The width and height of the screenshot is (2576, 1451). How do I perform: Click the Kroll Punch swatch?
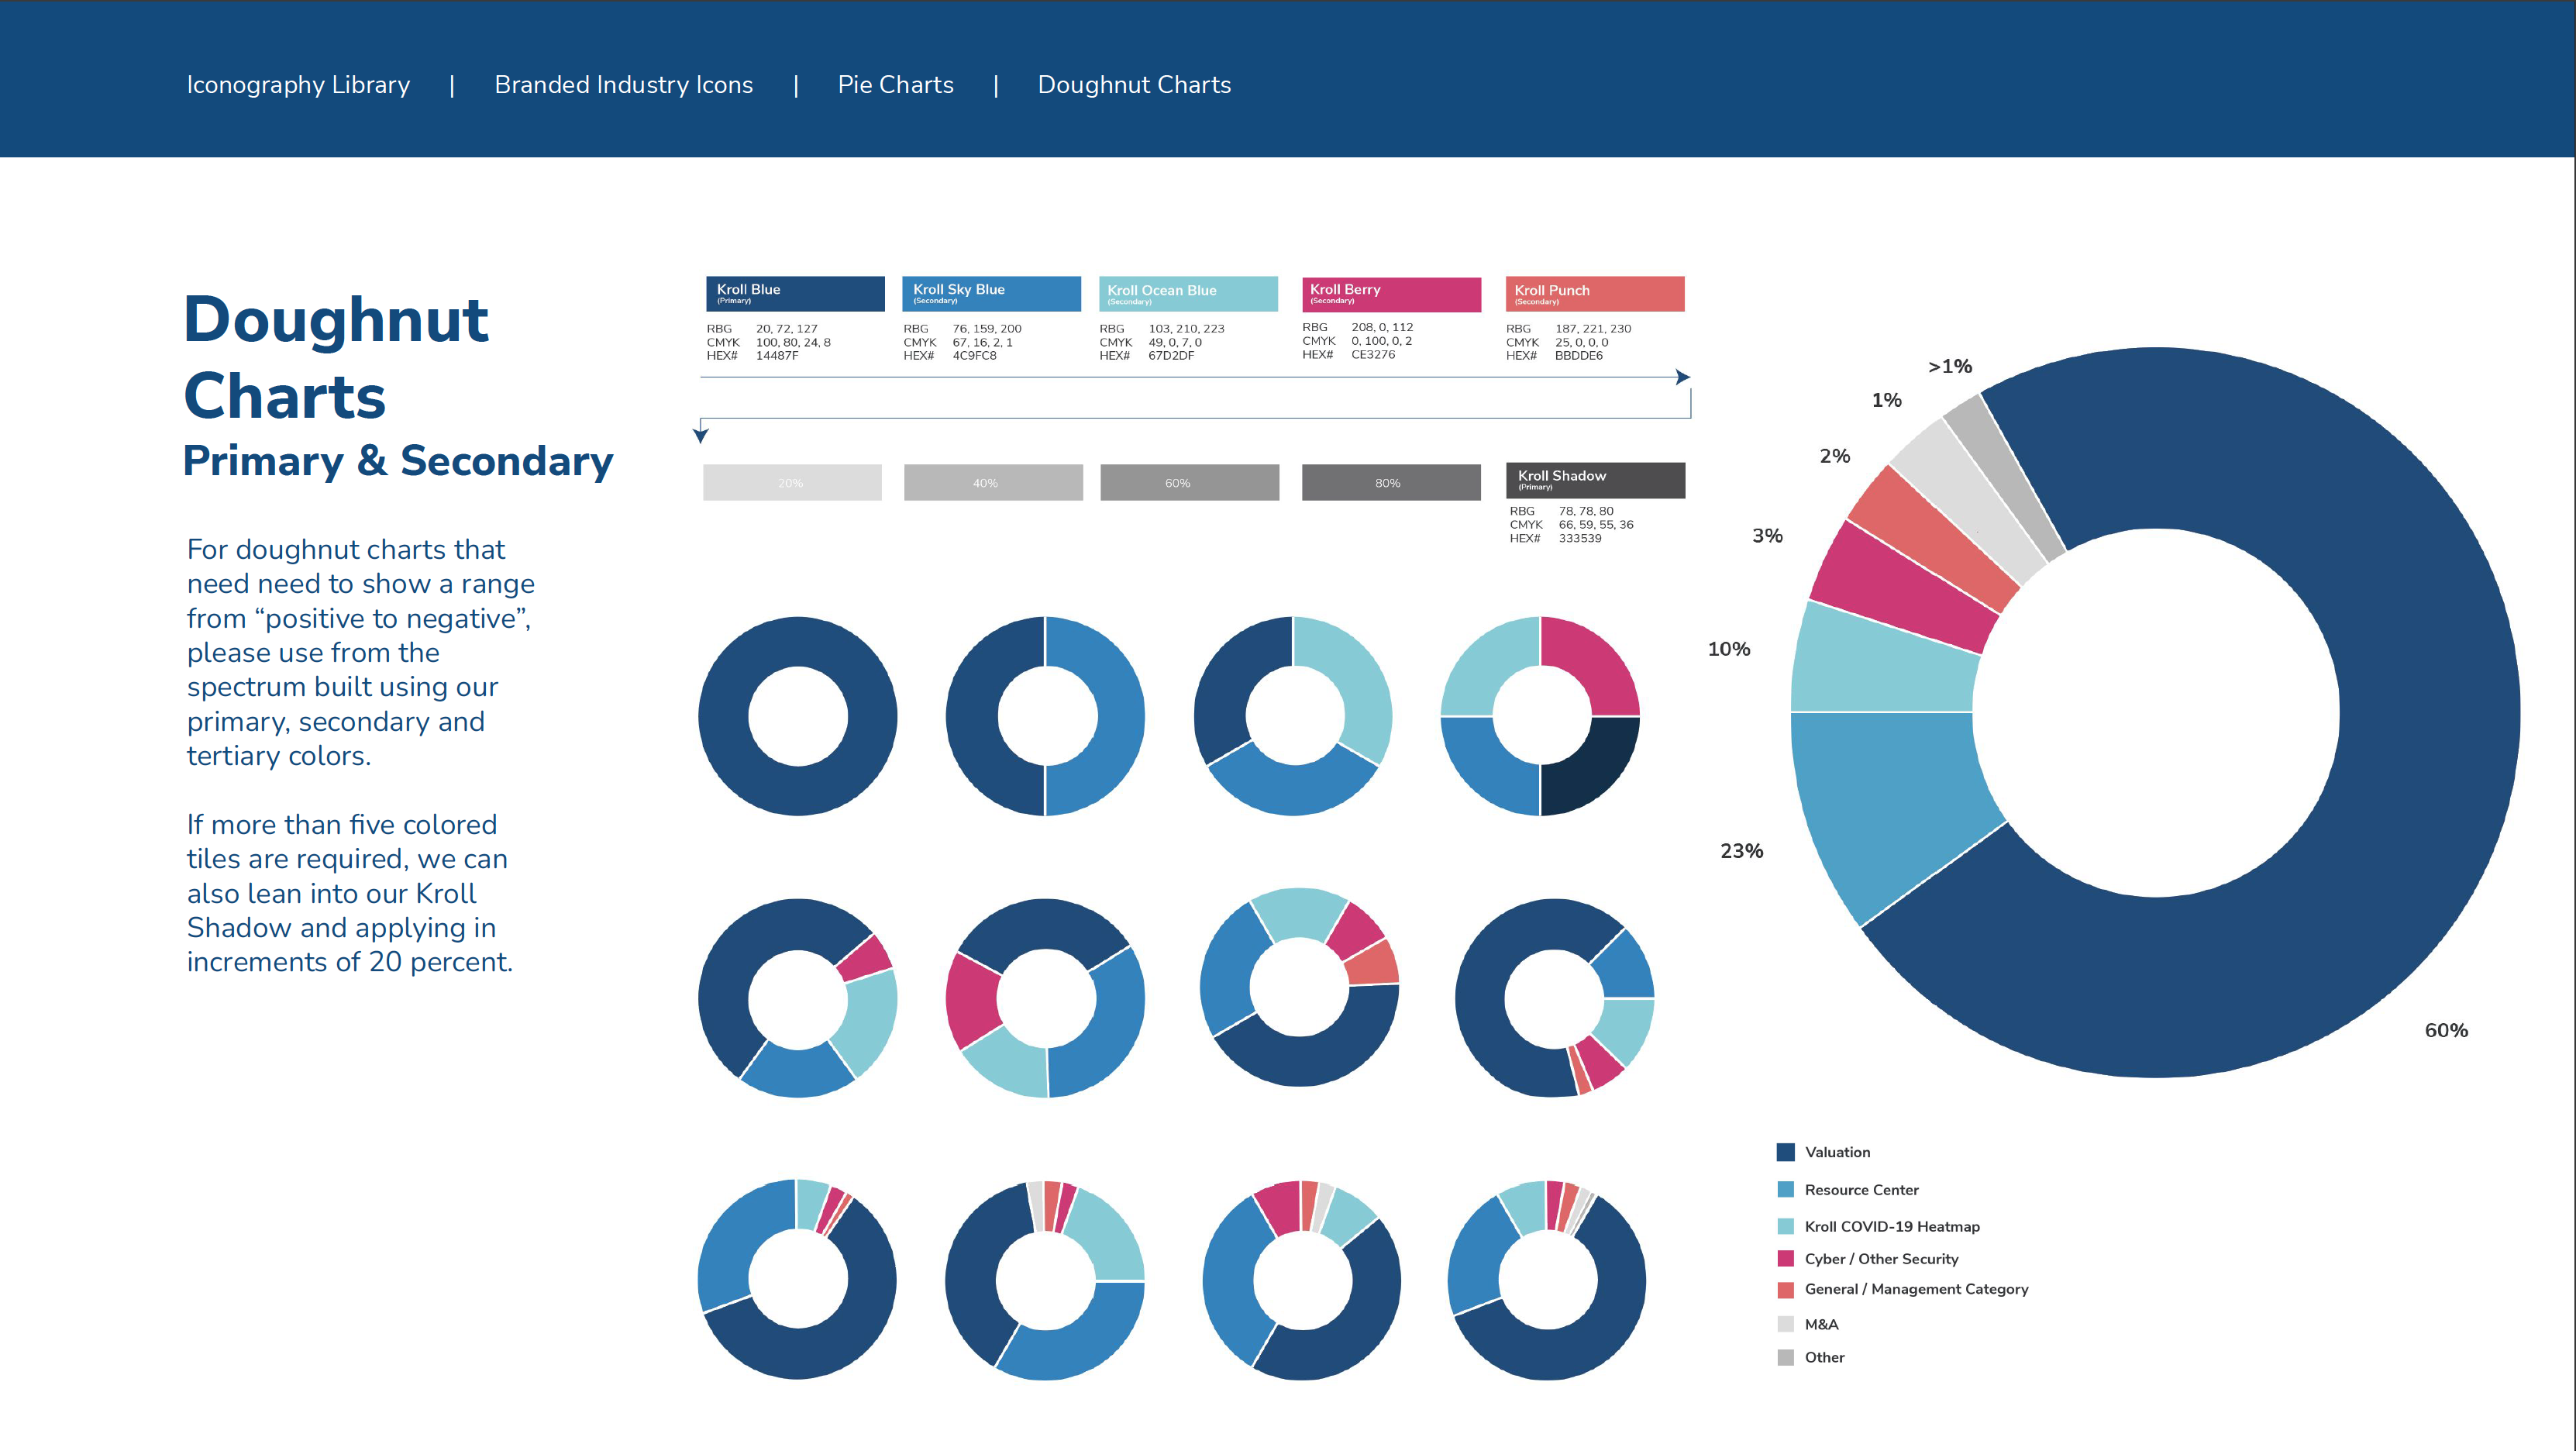tap(1595, 294)
